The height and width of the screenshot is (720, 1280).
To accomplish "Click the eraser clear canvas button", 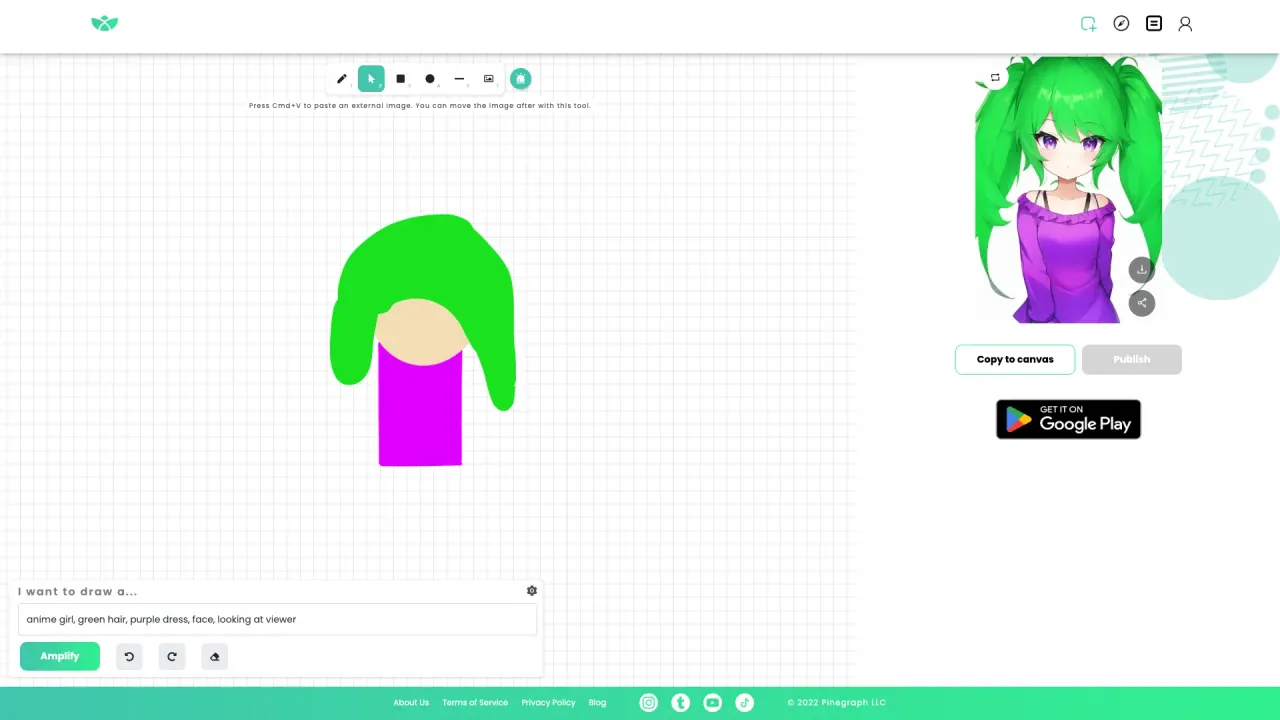I will (x=215, y=657).
